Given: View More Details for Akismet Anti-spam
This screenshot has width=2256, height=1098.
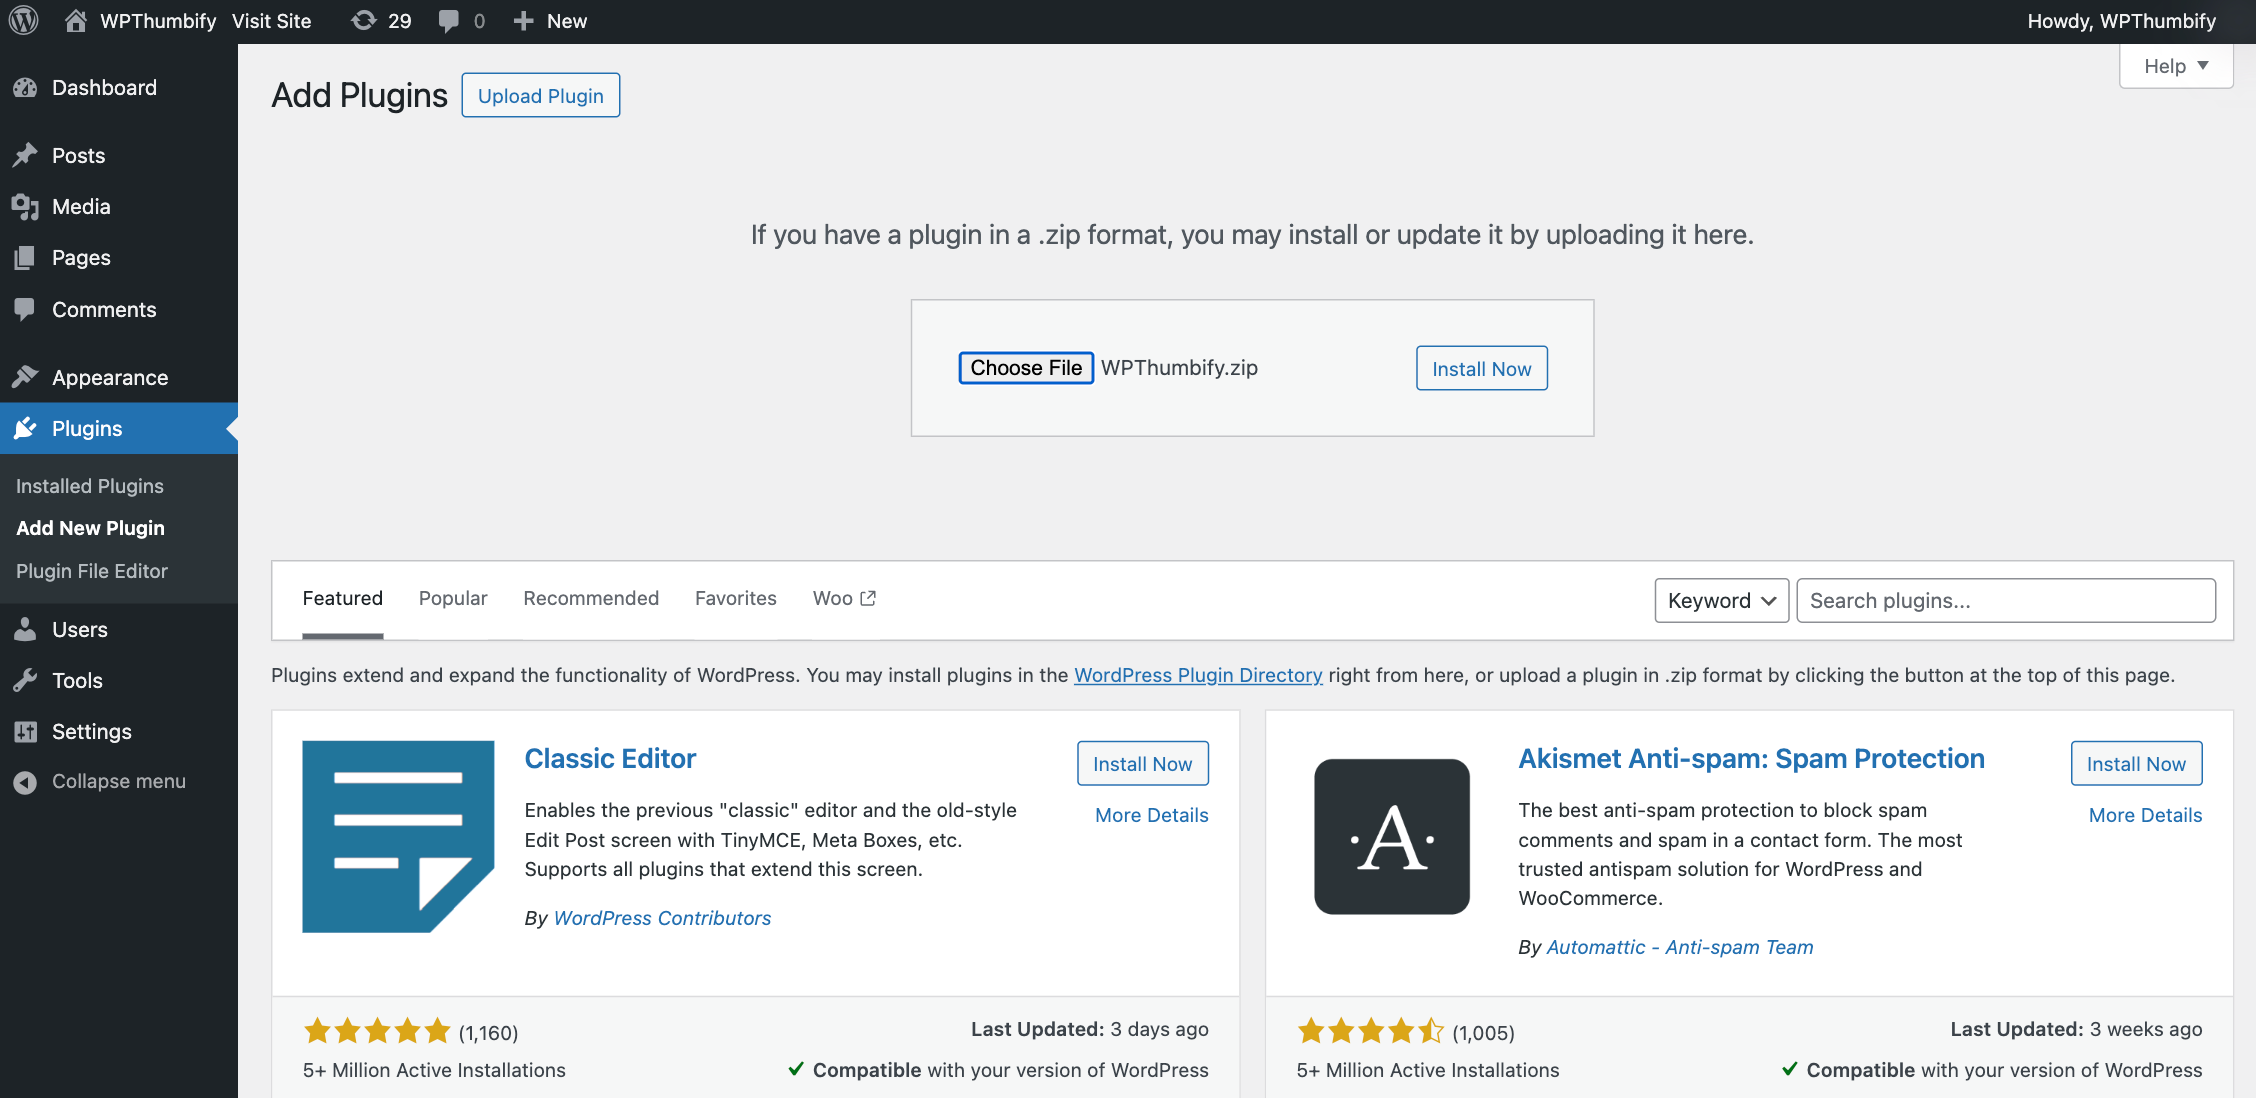Looking at the screenshot, I should click(2146, 815).
